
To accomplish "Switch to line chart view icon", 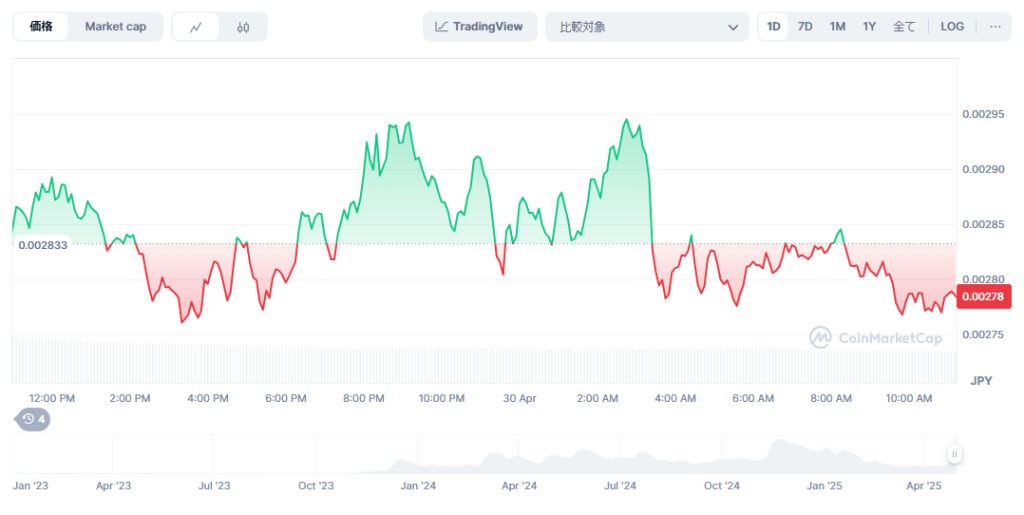I will 196,27.
